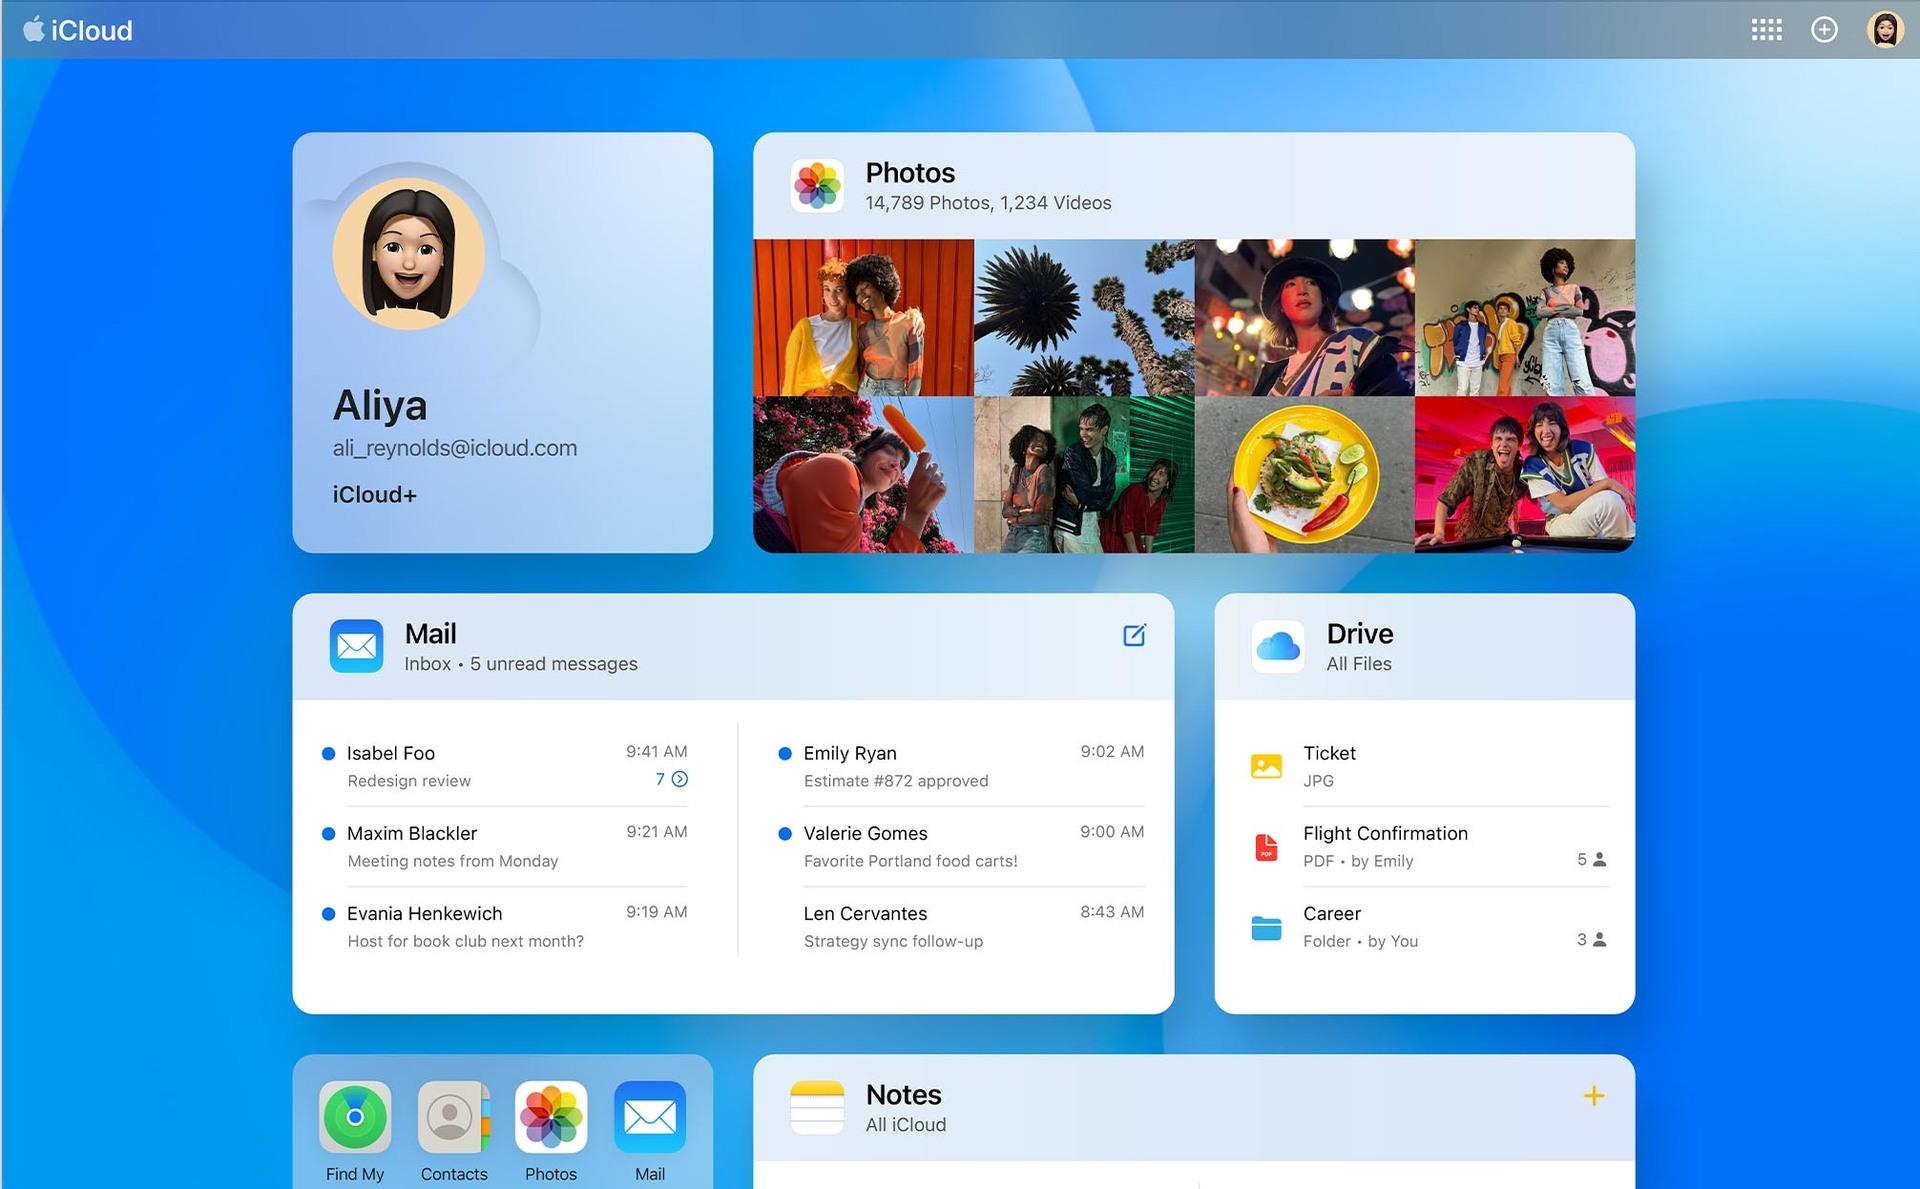The image size is (1920, 1189).
Task: Open the Ticket file row
Action: click(1429, 766)
